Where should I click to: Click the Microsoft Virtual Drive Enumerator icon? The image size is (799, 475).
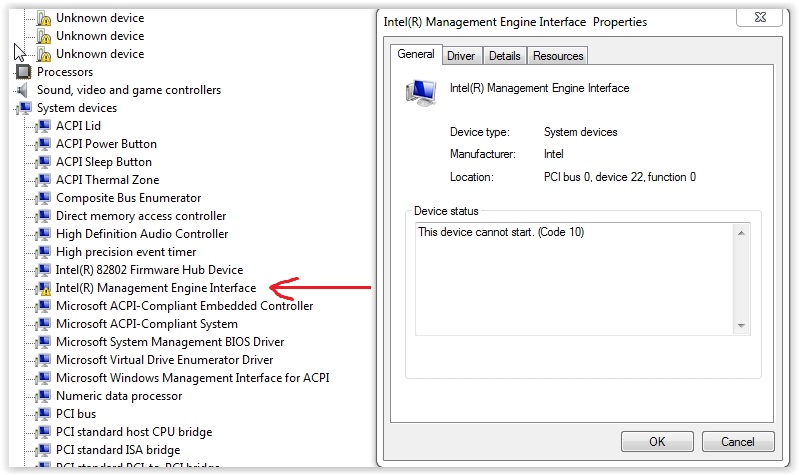pos(44,360)
